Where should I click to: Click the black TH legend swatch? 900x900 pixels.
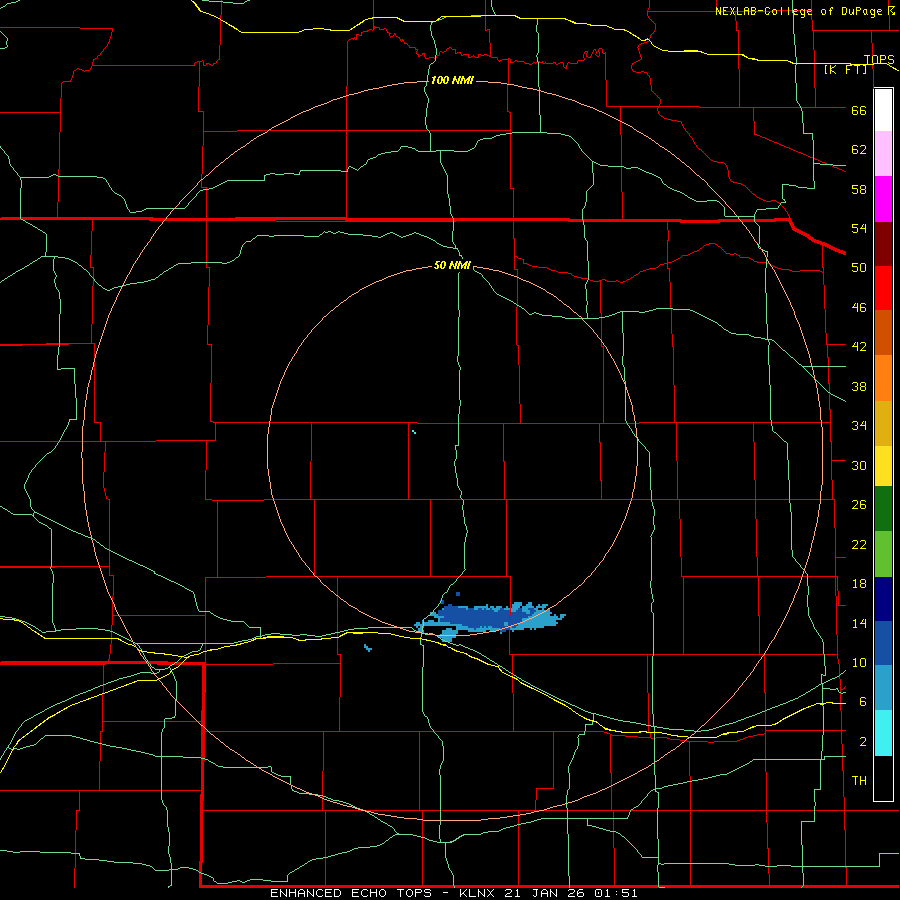pyautogui.click(x=883, y=778)
